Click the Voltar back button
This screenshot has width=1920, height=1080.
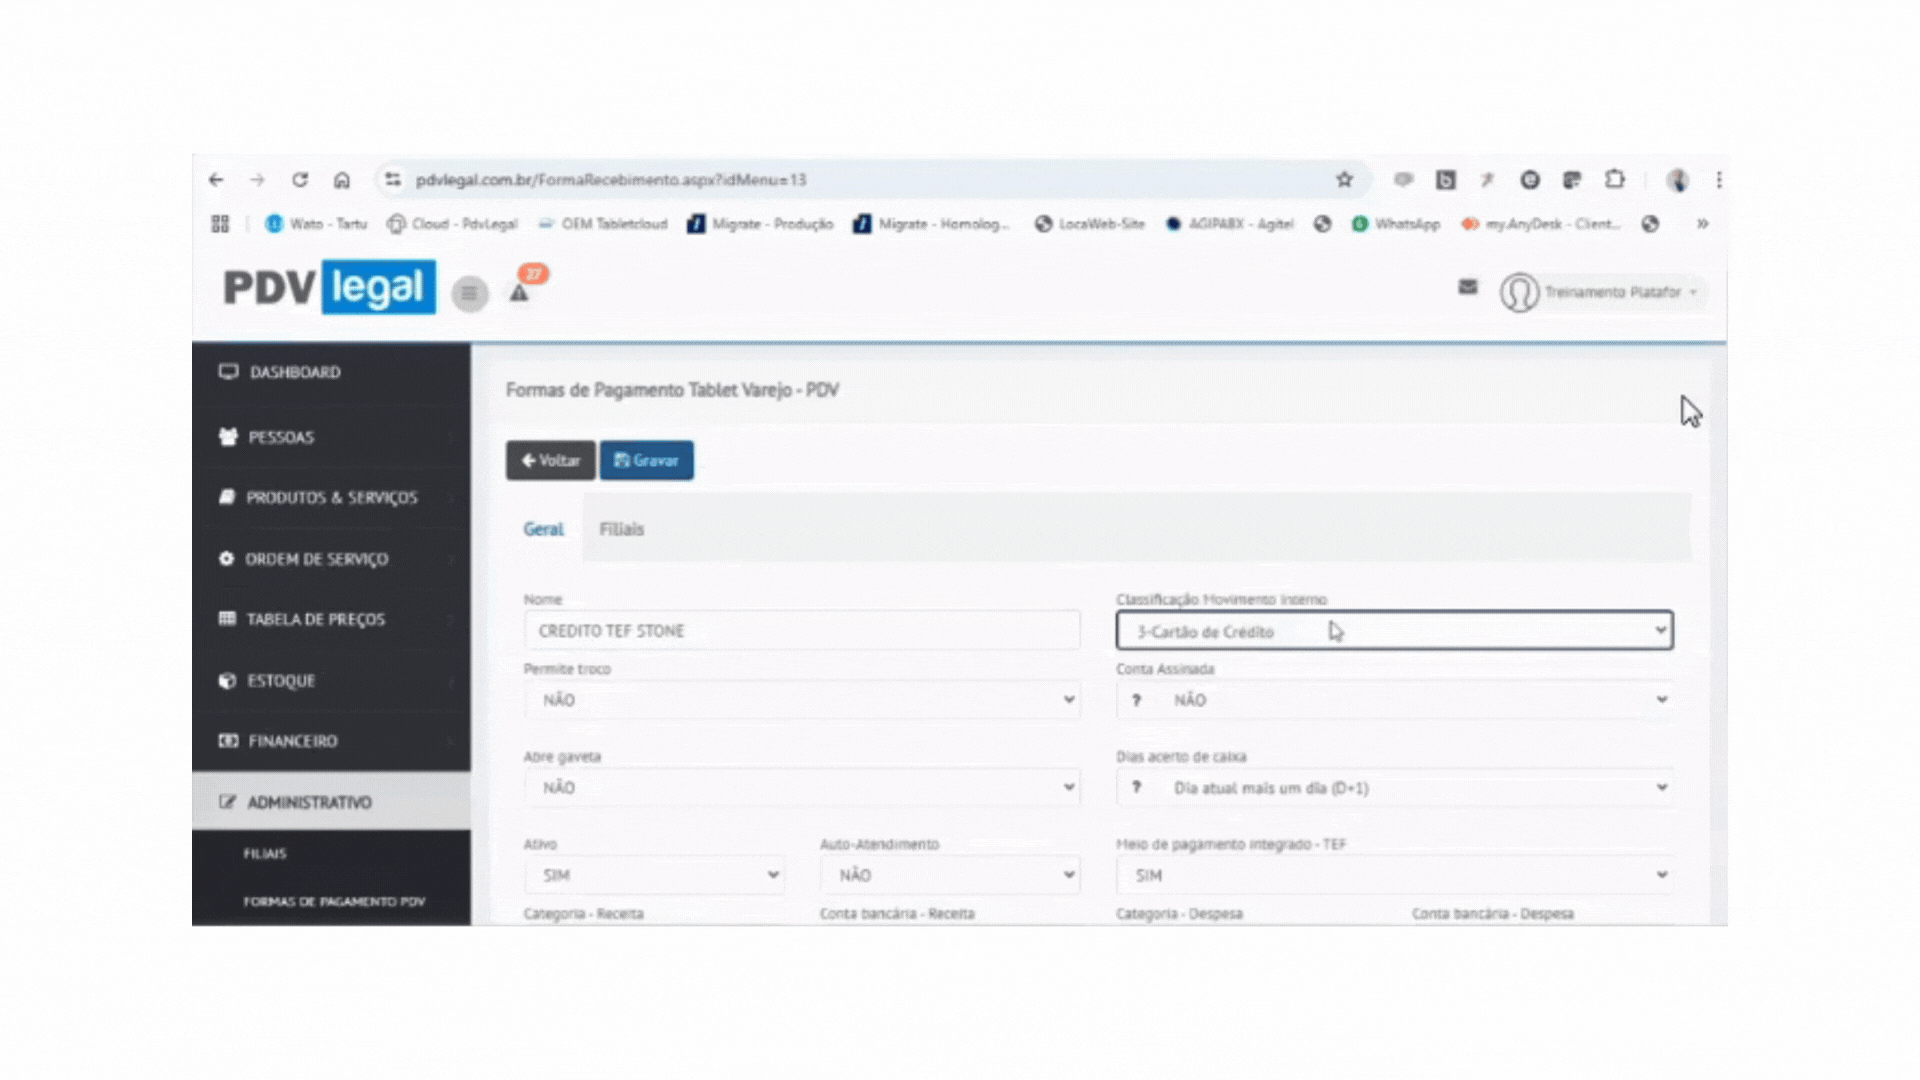coord(550,461)
